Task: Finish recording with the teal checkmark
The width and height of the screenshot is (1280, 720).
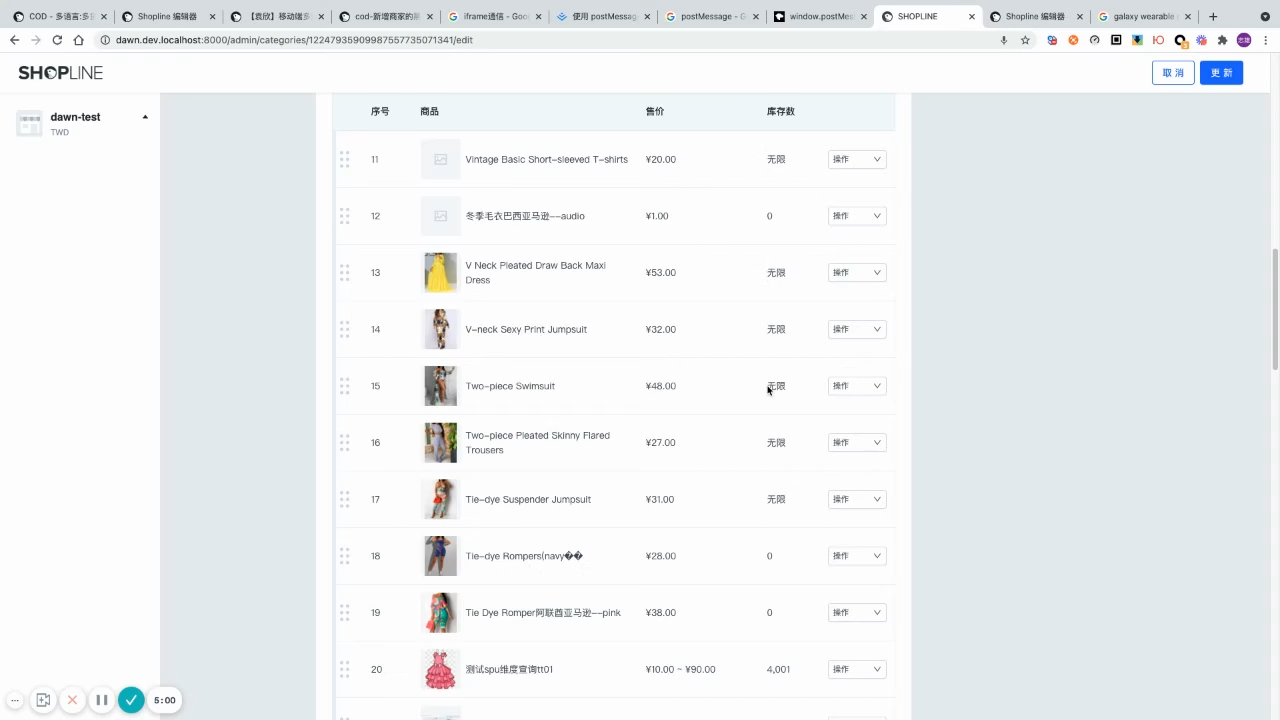Action: click(x=131, y=700)
